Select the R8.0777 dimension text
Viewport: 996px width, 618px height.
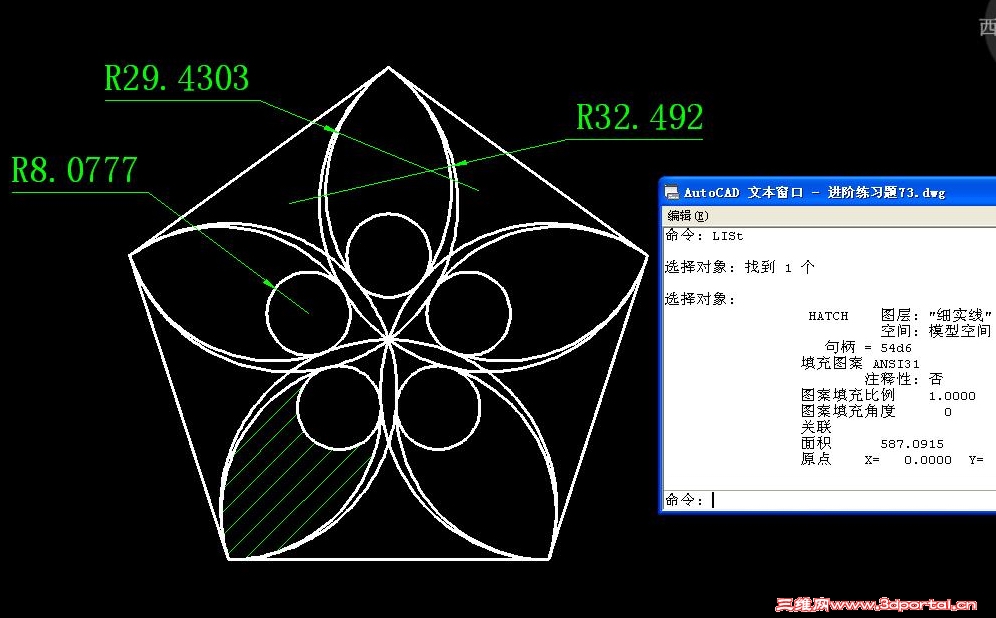[74, 170]
